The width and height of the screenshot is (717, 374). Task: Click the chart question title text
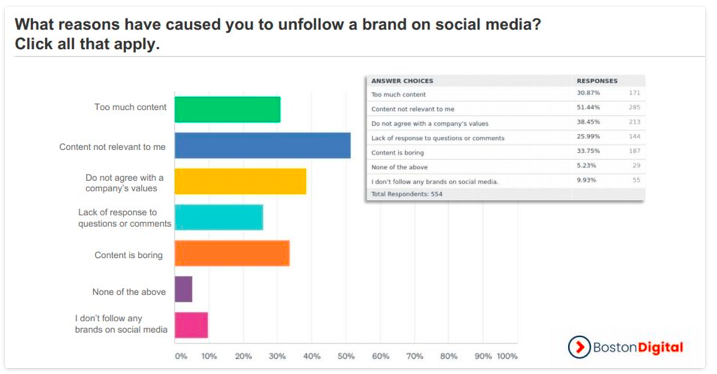278,34
